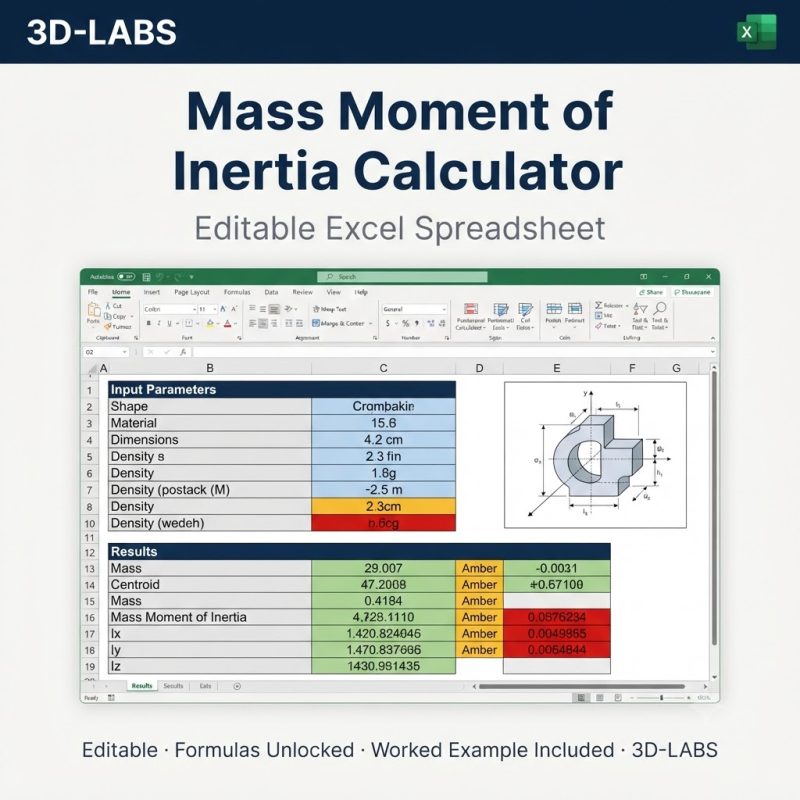Select the Results sheet tab
800x800 pixels.
click(x=142, y=686)
